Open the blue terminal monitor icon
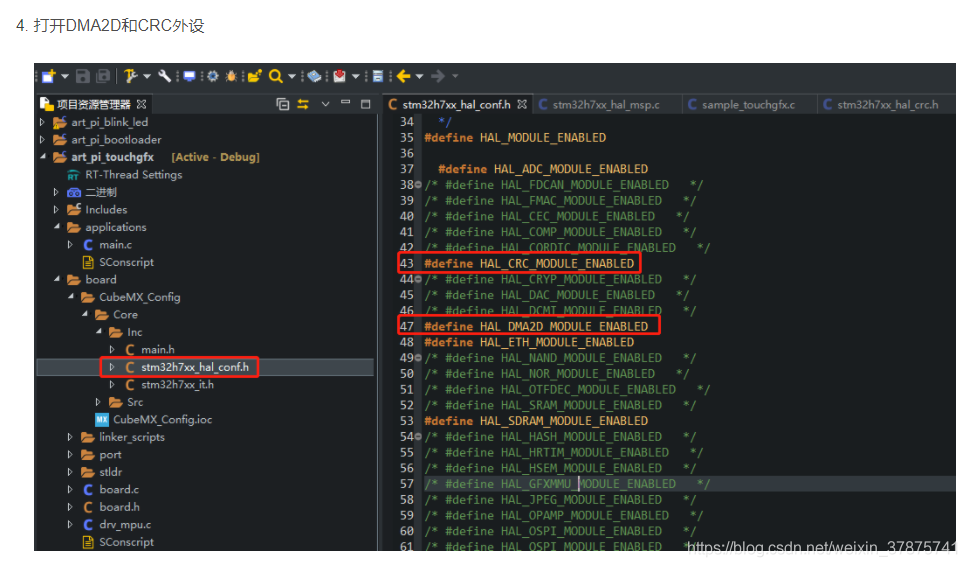Screen dimensions: 967x567 189,76
